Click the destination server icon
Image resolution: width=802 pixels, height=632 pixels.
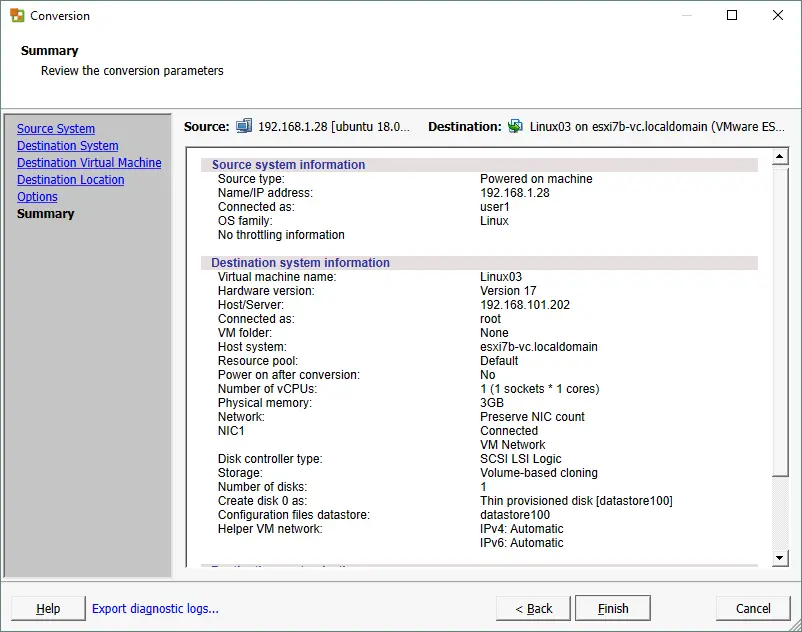(x=515, y=126)
